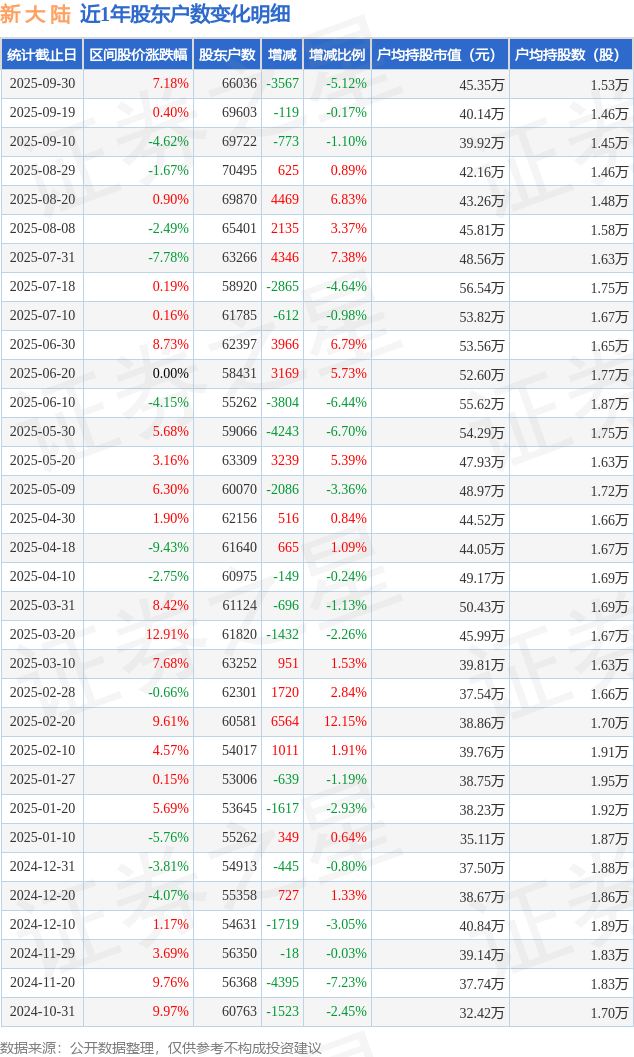
Task: Click the 56.54万 average holding value
Action: (482, 287)
